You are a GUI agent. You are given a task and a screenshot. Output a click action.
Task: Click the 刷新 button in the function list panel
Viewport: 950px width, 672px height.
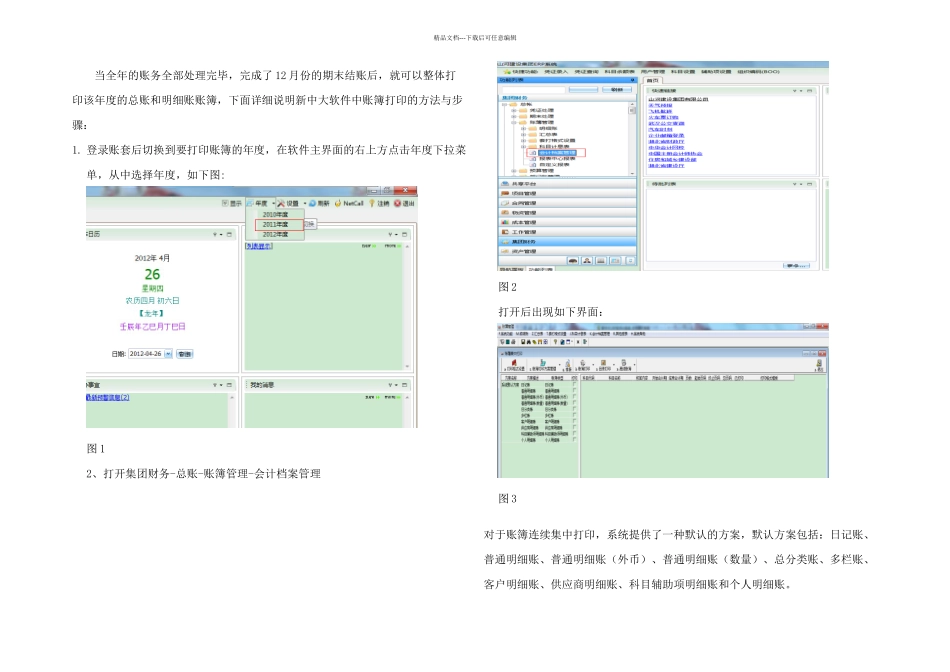[617, 90]
